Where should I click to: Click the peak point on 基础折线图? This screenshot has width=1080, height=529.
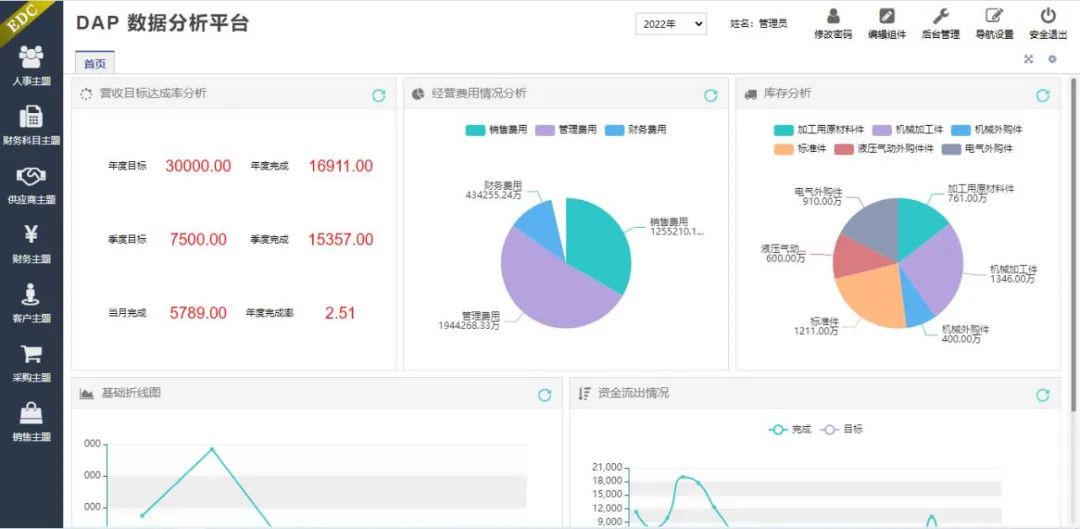[211, 449]
